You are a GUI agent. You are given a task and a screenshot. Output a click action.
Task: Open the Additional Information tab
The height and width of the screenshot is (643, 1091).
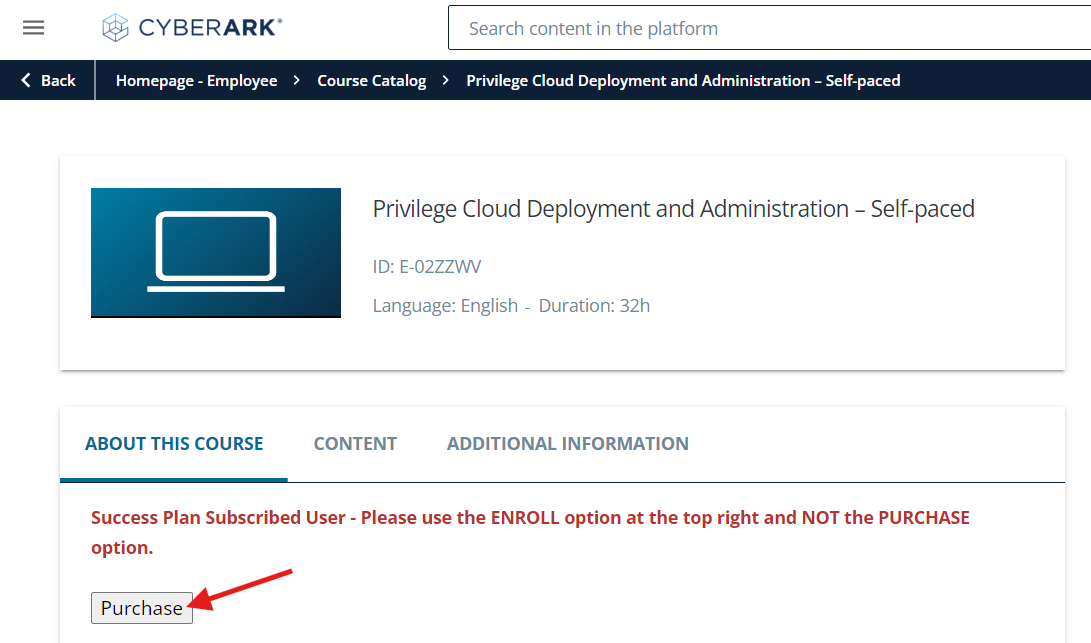point(567,444)
